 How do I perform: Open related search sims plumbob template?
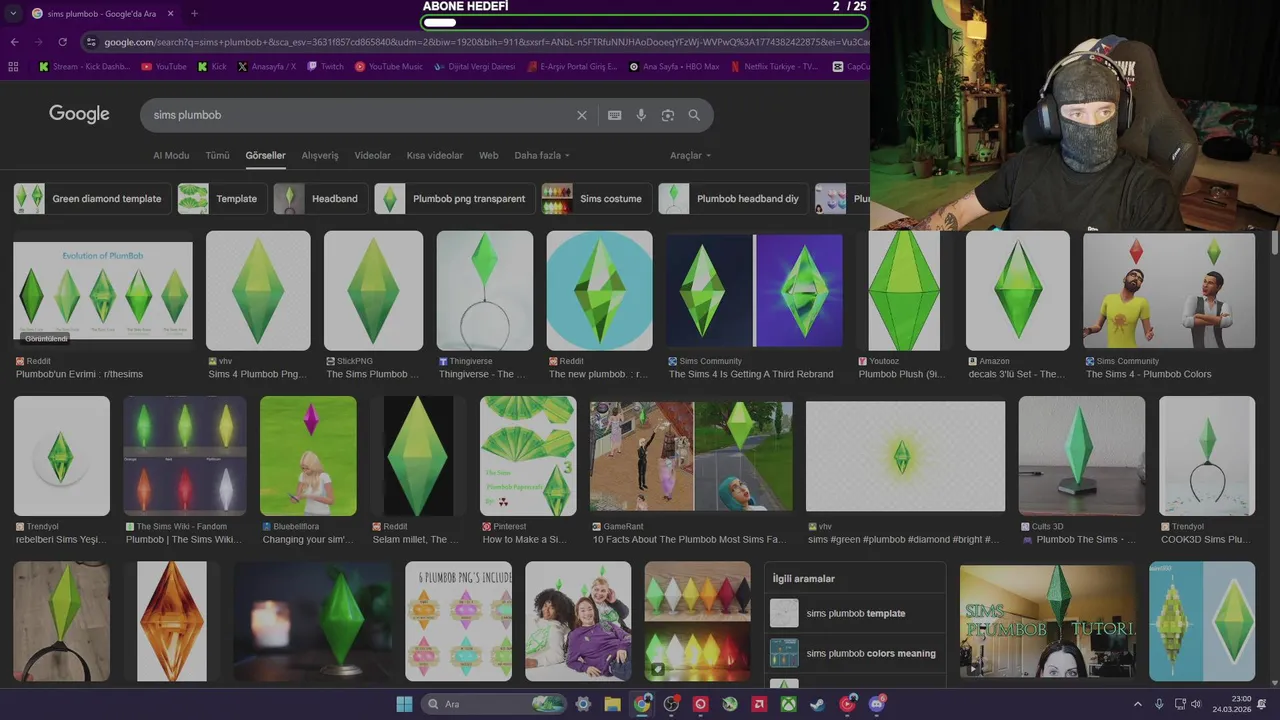[856, 613]
